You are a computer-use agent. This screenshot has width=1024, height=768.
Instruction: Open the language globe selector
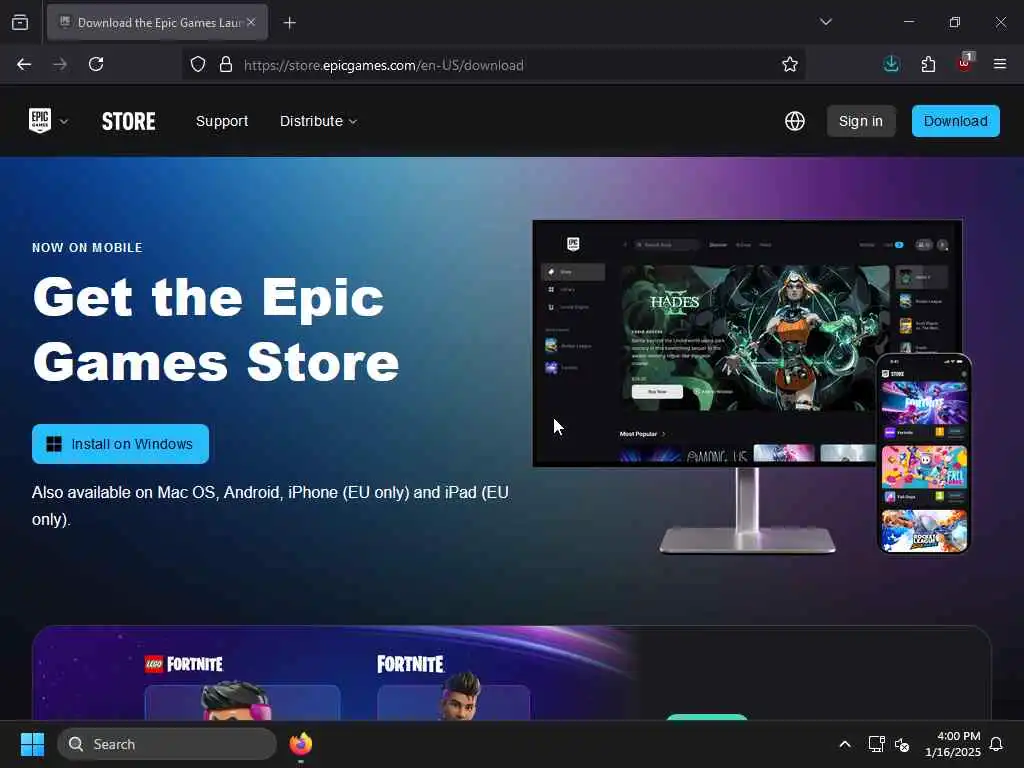795,121
